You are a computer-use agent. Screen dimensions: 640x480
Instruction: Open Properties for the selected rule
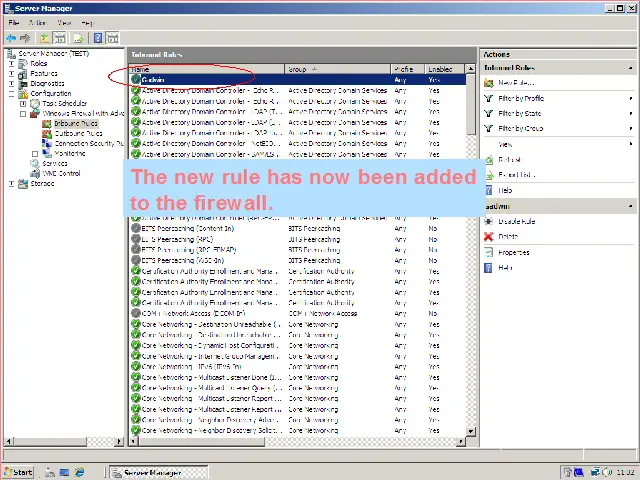pyautogui.click(x=513, y=252)
